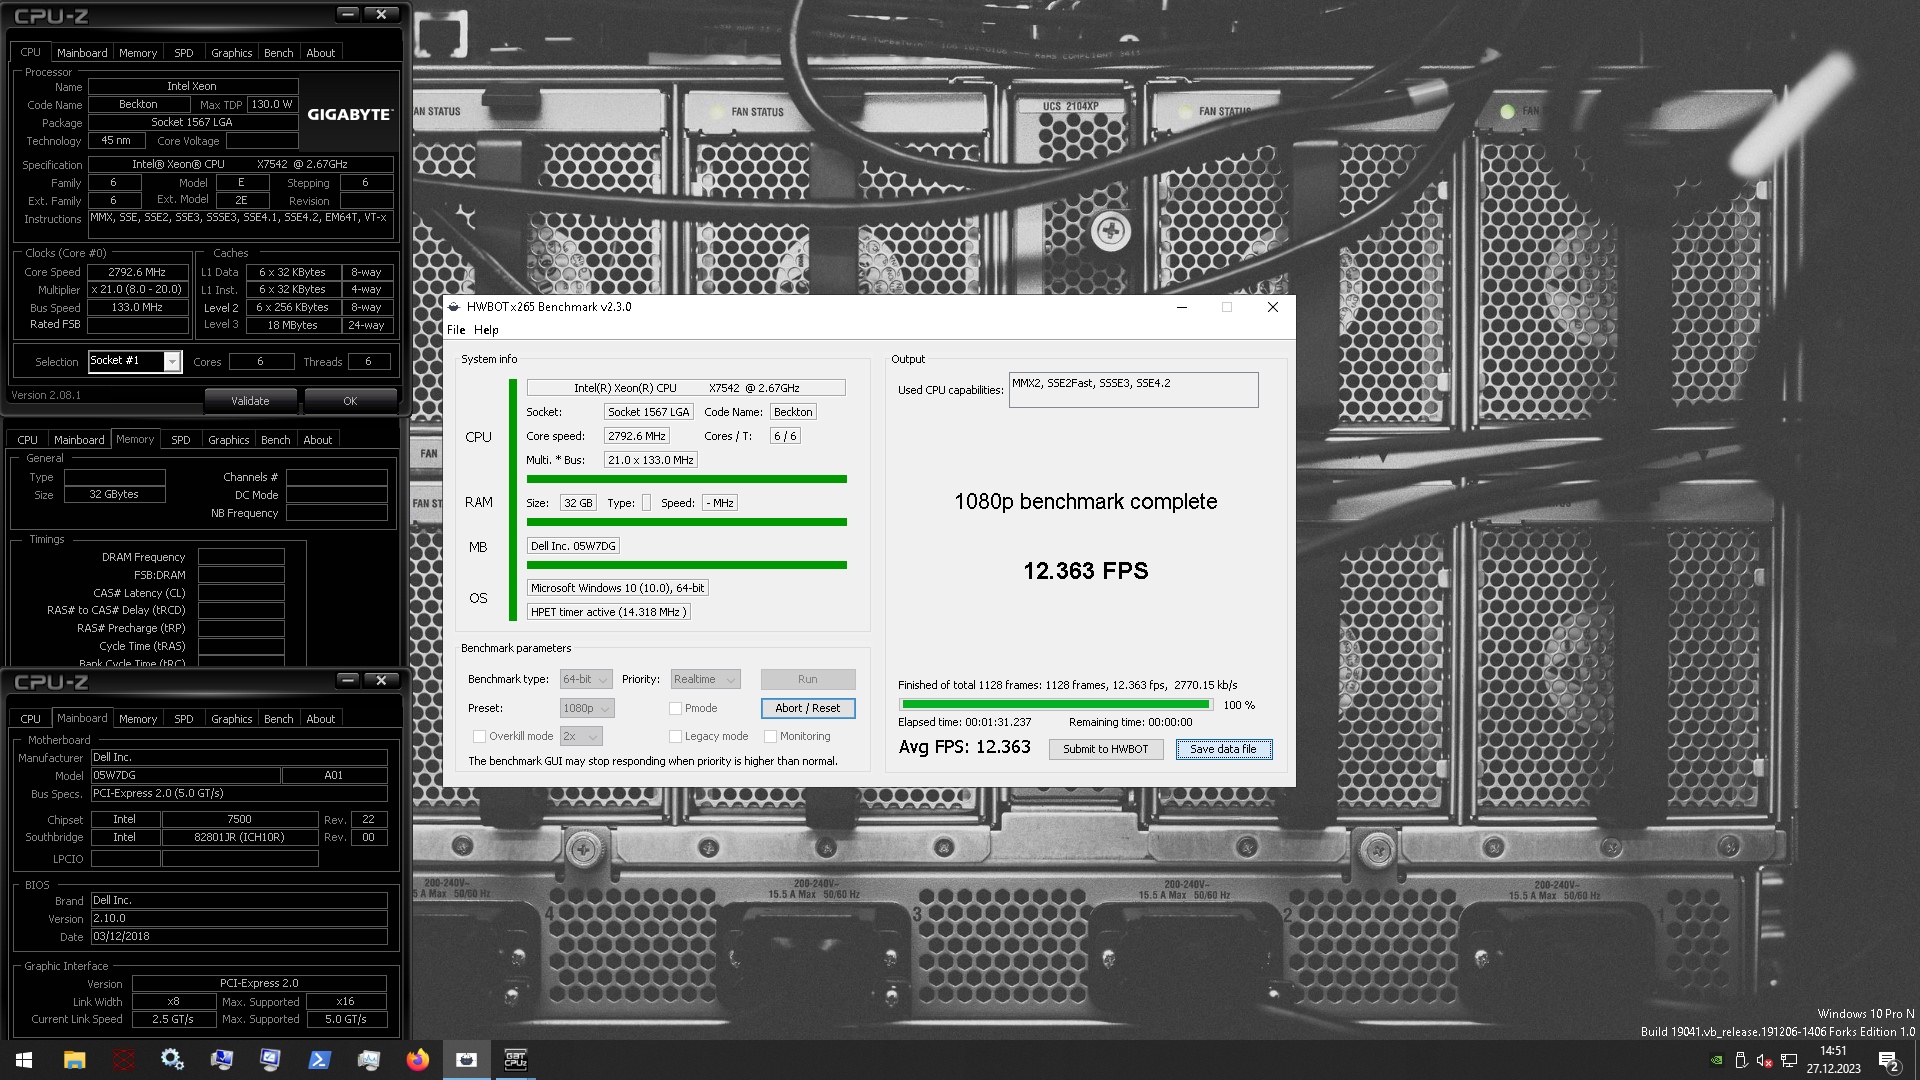
Task: Open the red wireframe app on taskbar
Action: coord(123,1060)
